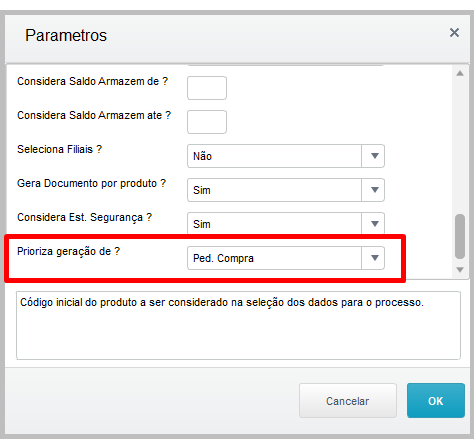Expand the Gera Documento por produto dropdown arrow

point(374,190)
